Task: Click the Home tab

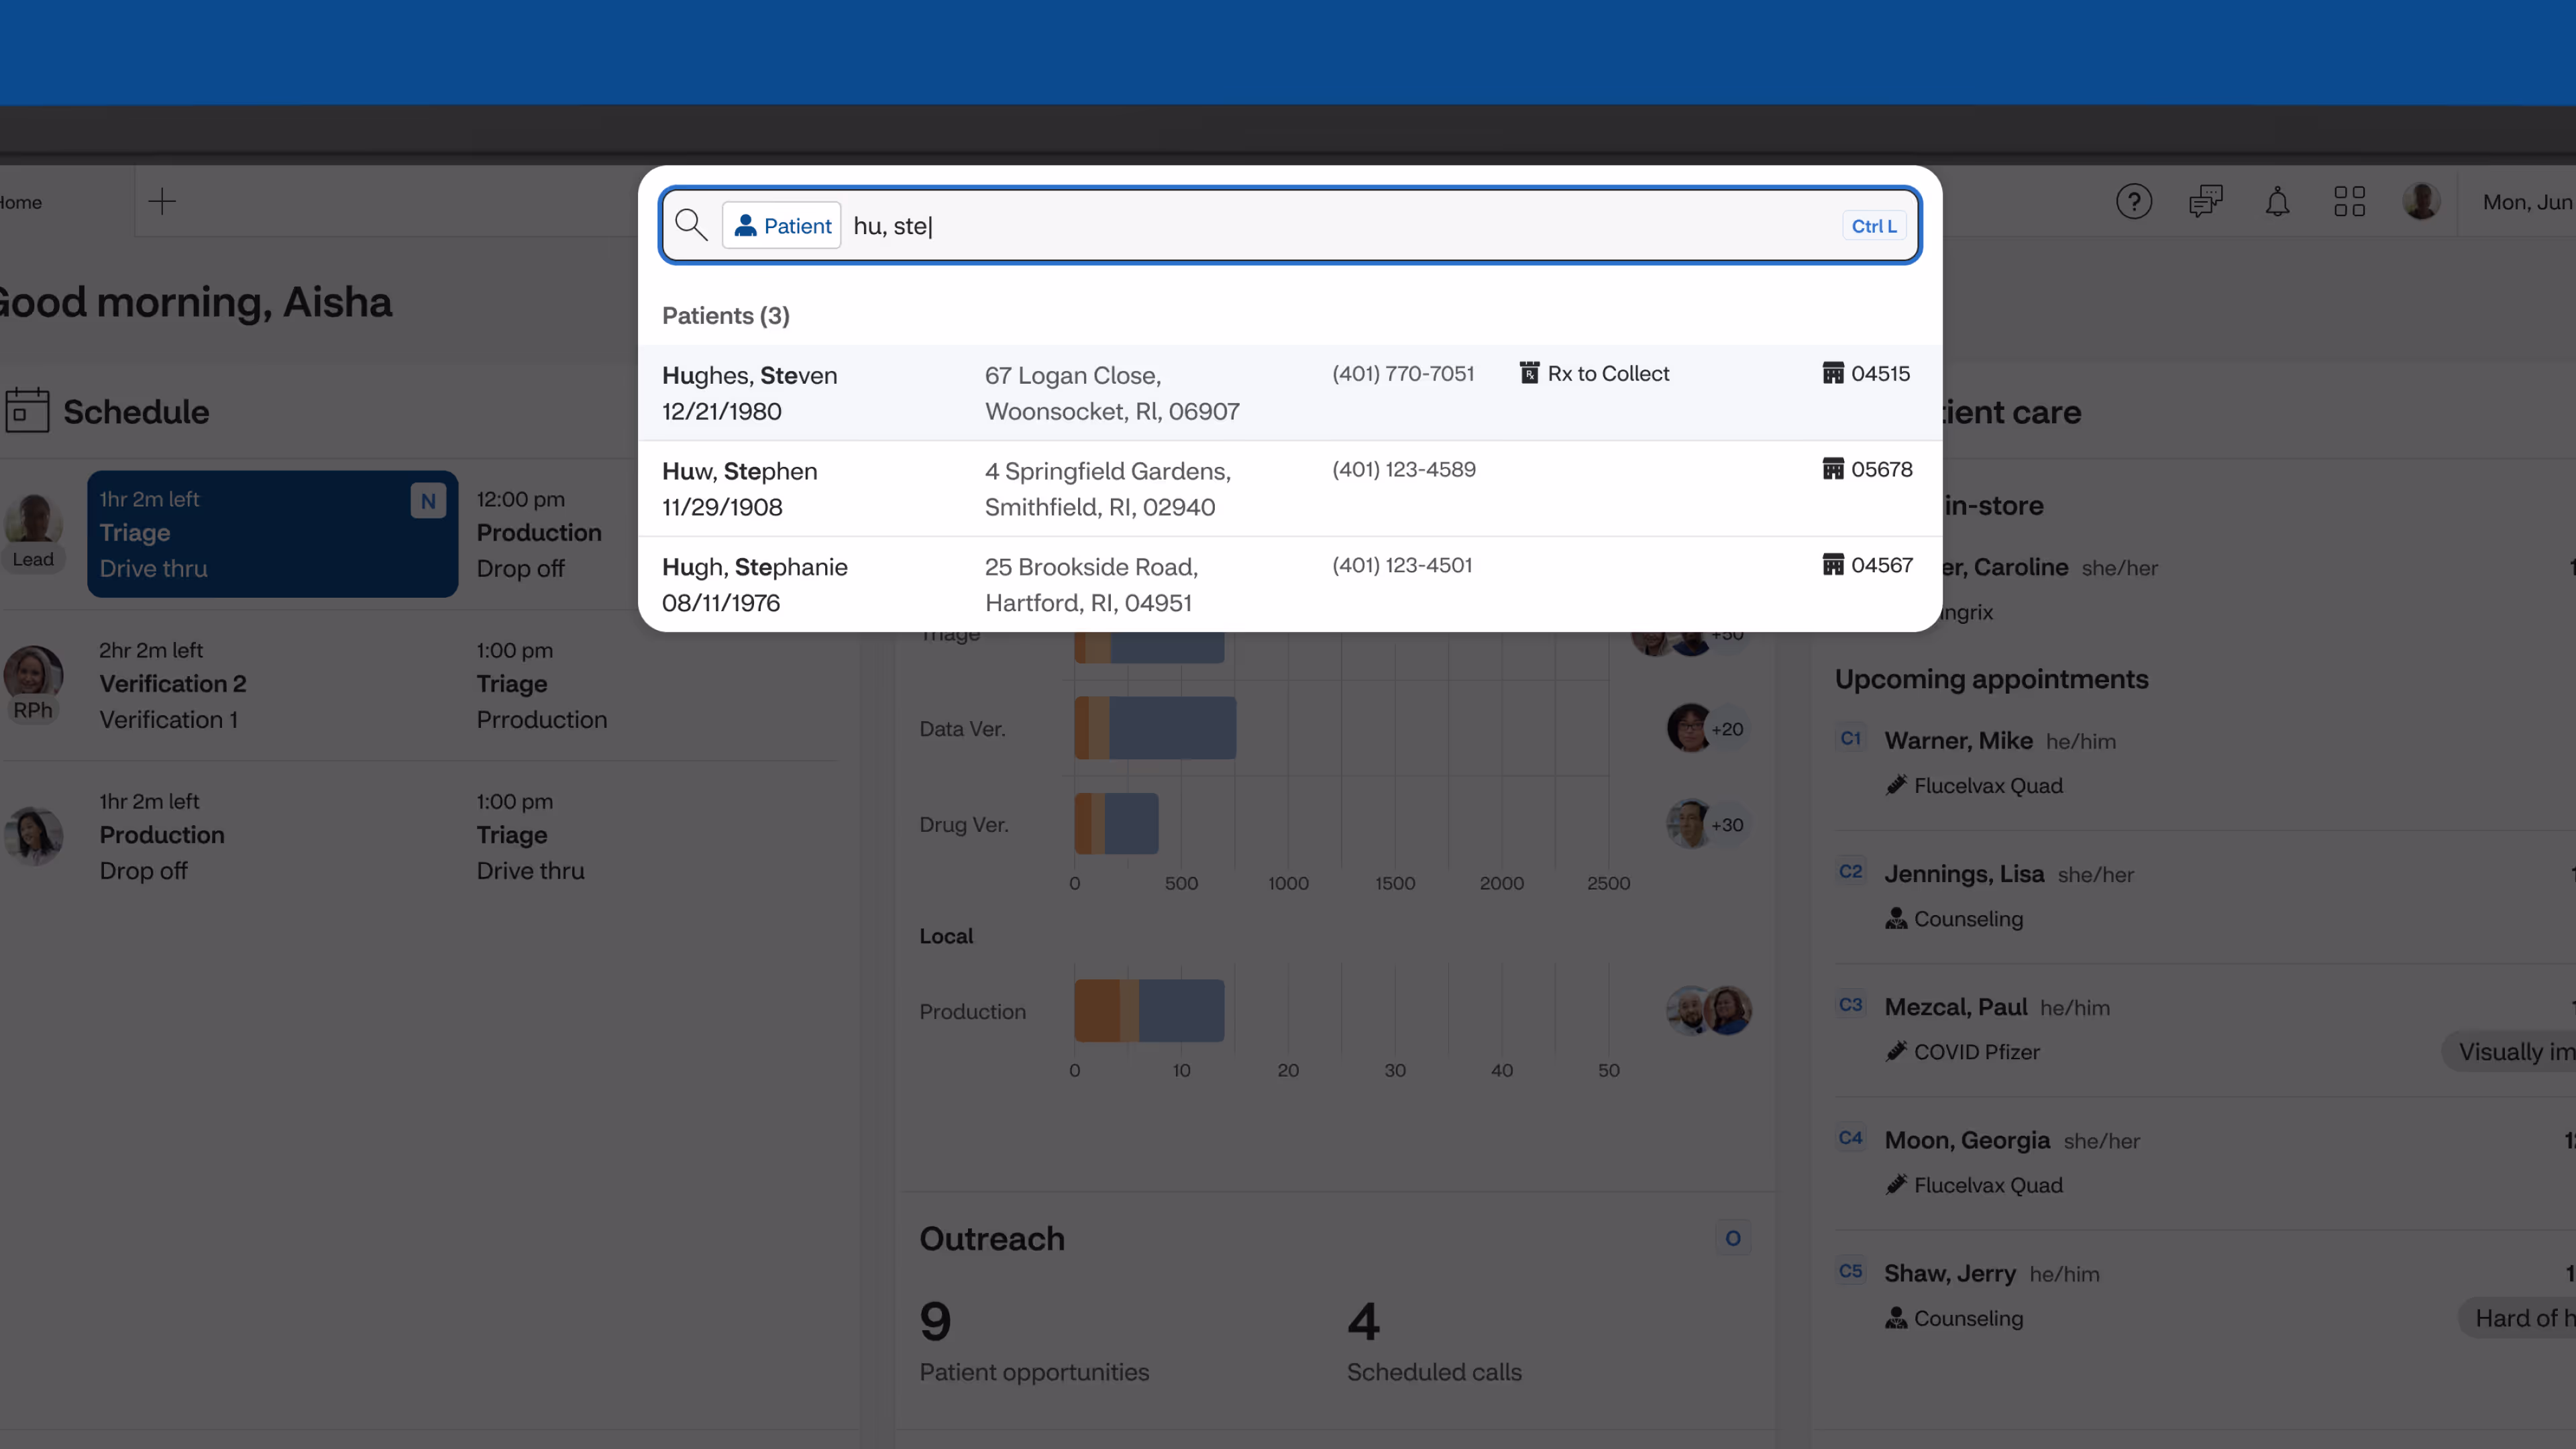Action: [x=22, y=202]
